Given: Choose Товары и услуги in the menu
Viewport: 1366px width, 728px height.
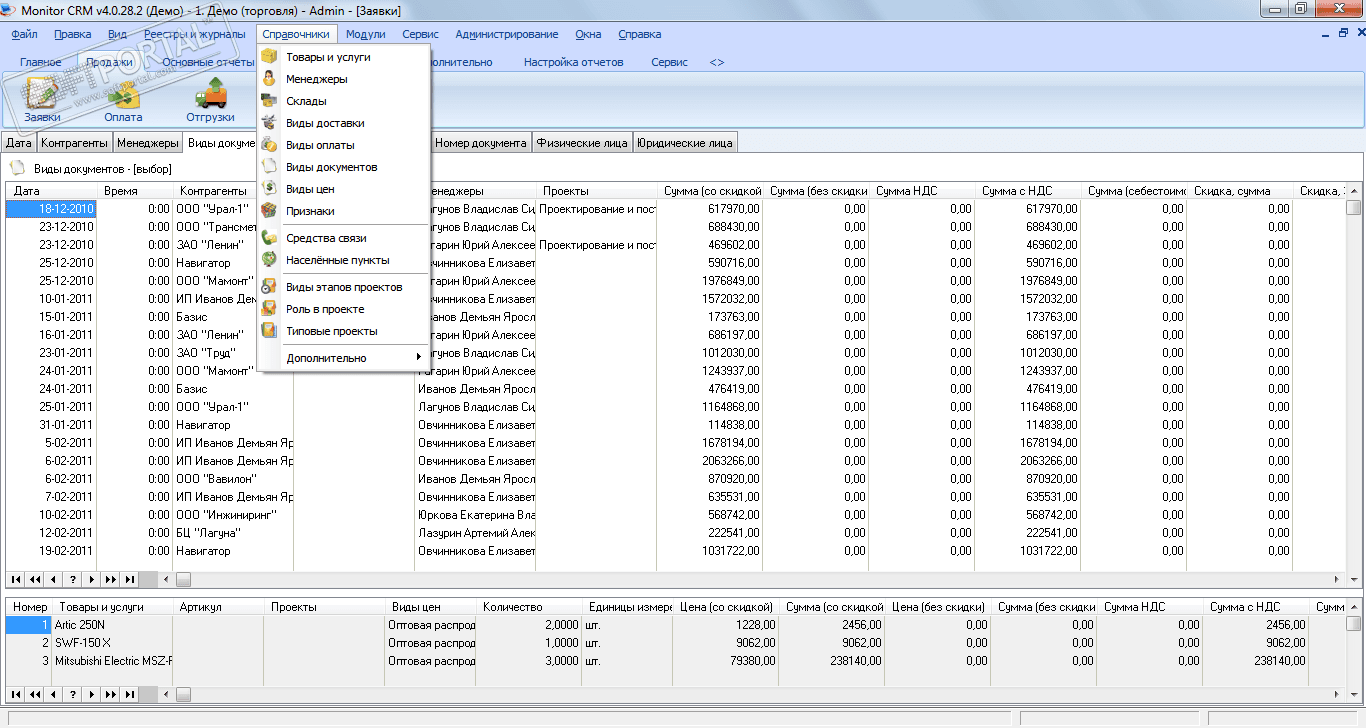Looking at the screenshot, I should point(328,57).
